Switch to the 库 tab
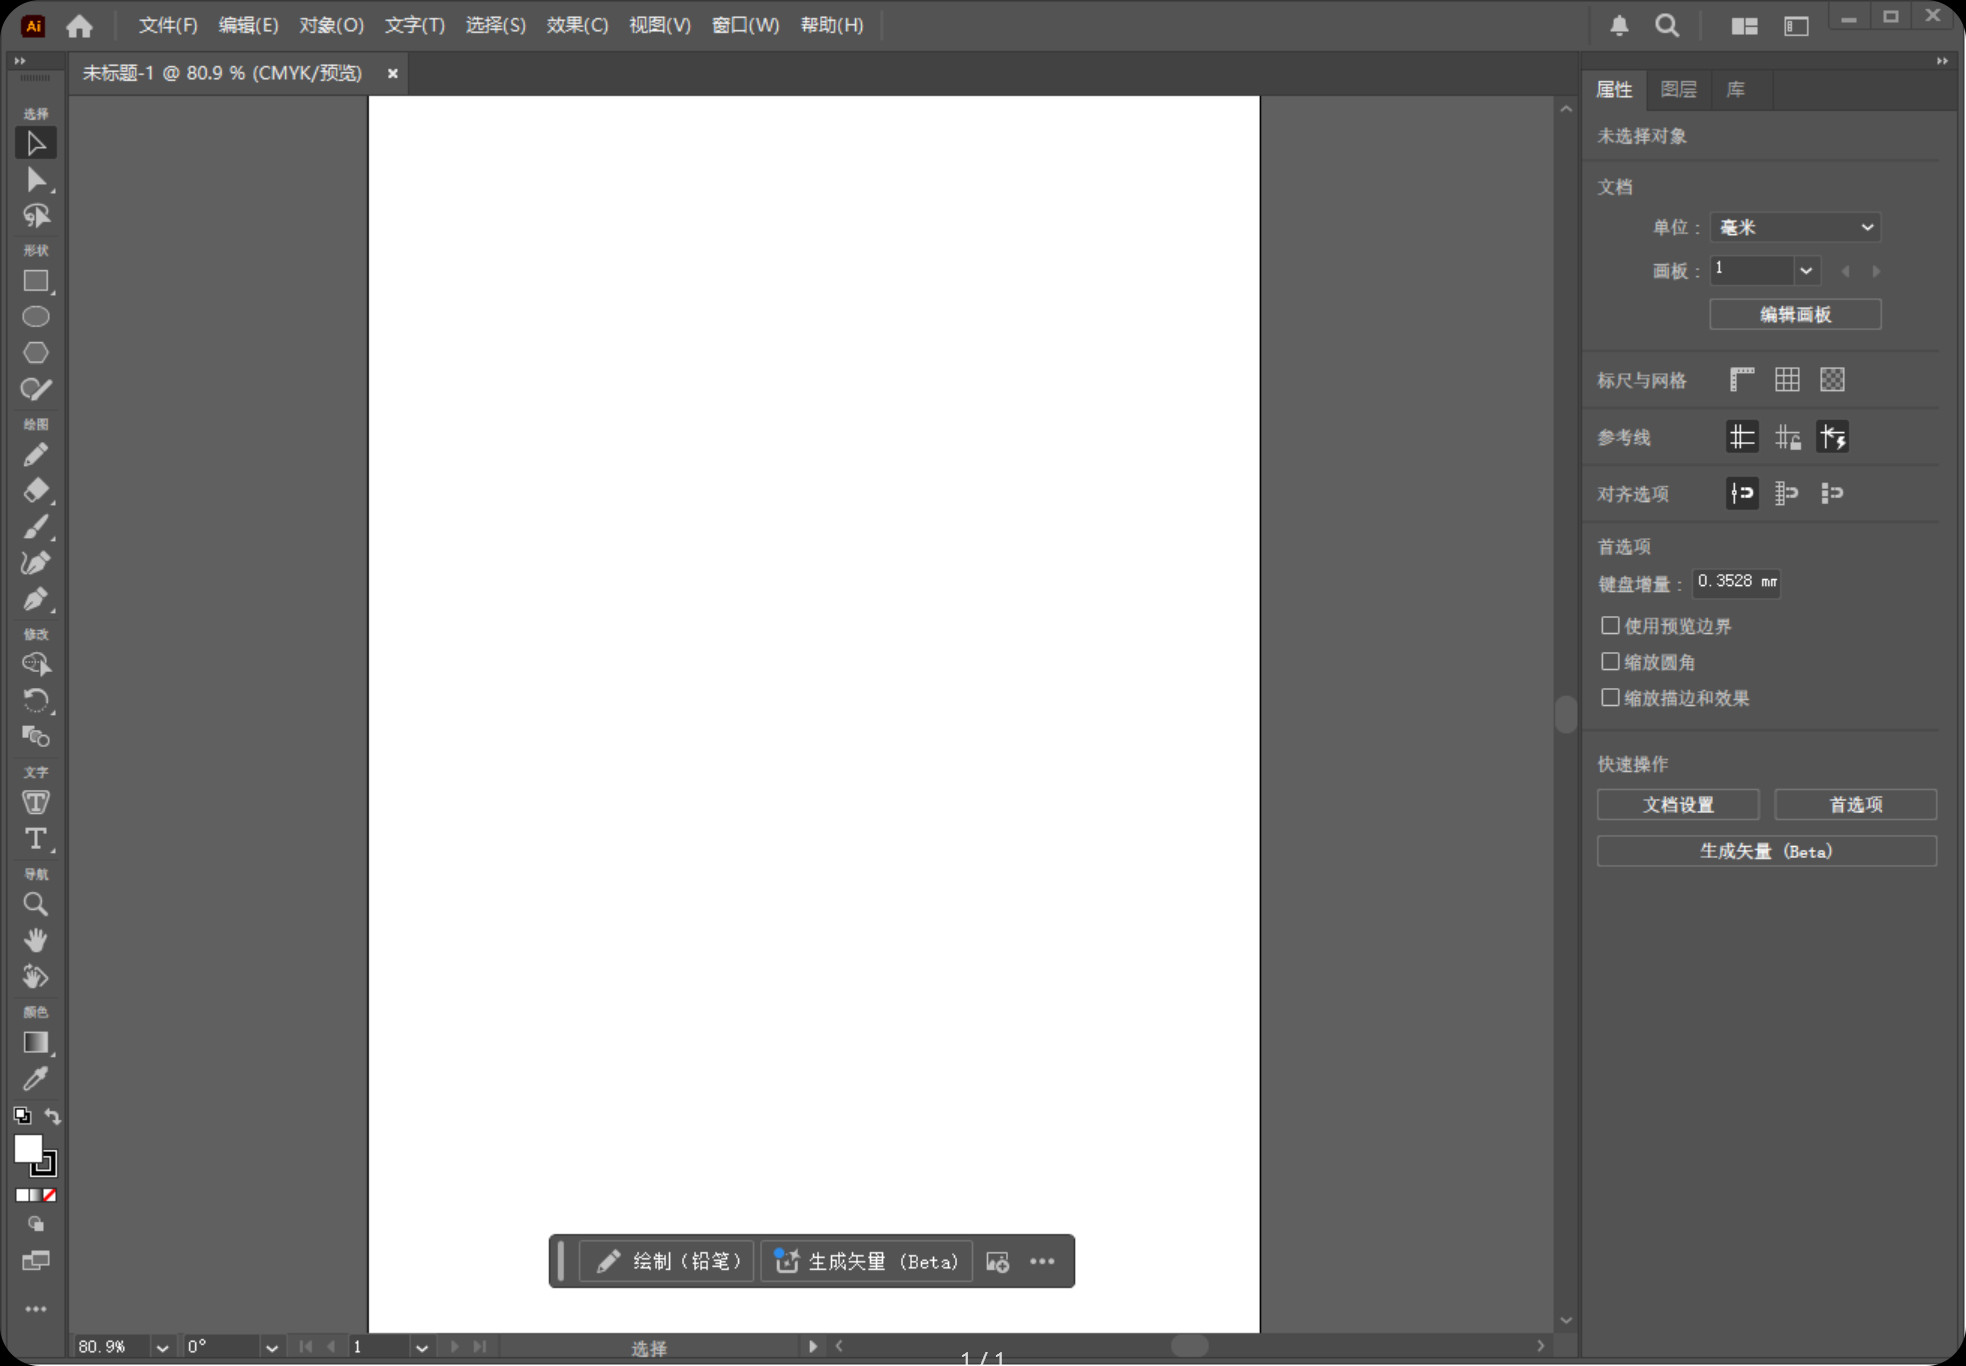The width and height of the screenshot is (1966, 1366). (x=1736, y=89)
